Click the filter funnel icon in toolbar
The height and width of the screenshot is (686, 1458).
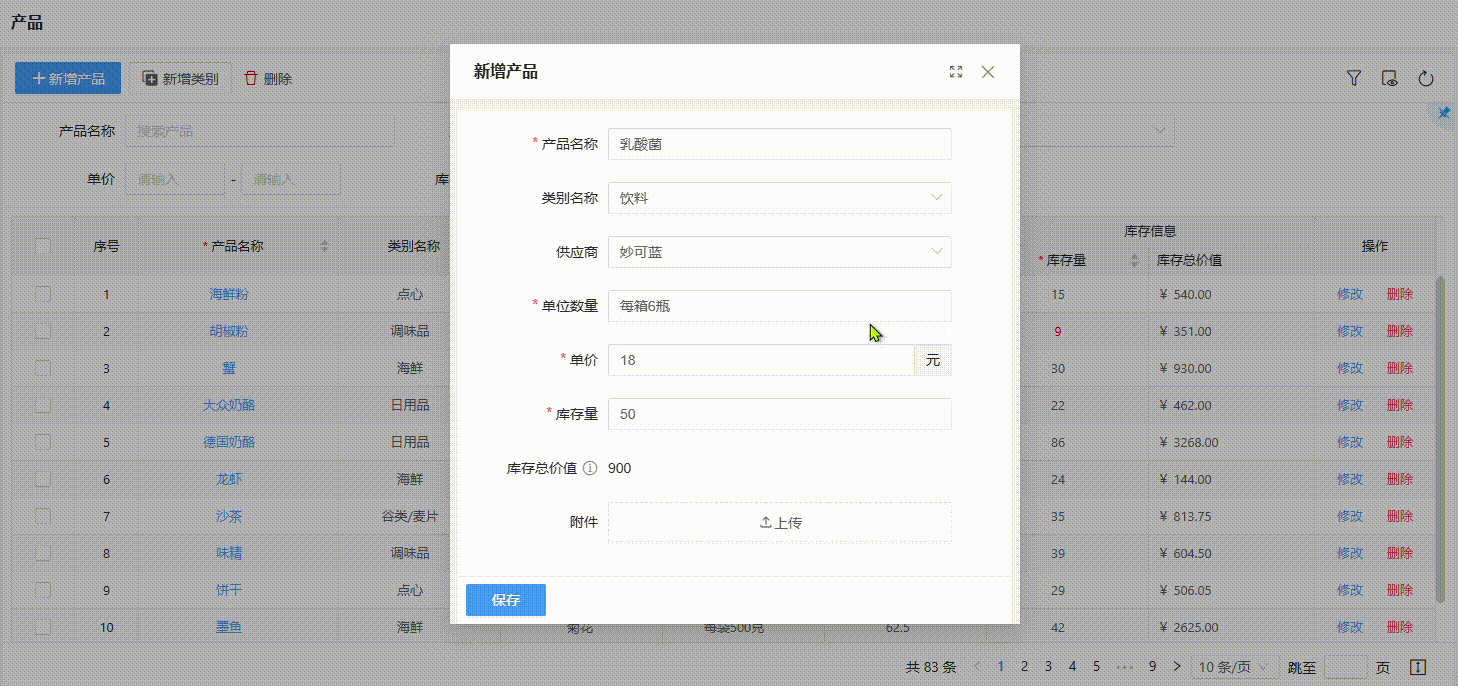point(1354,78)
